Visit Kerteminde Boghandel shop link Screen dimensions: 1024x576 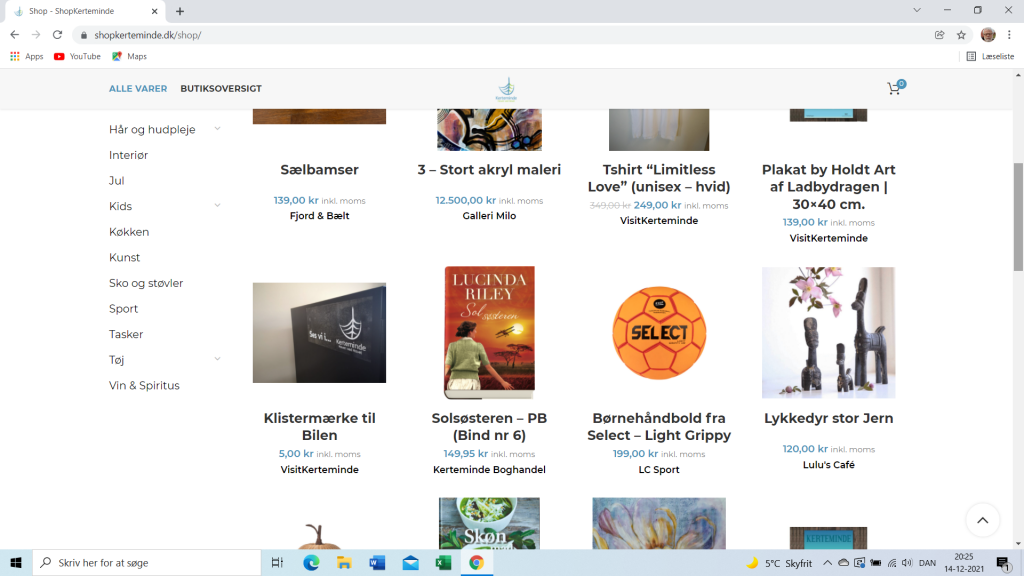tap(489, 470)
